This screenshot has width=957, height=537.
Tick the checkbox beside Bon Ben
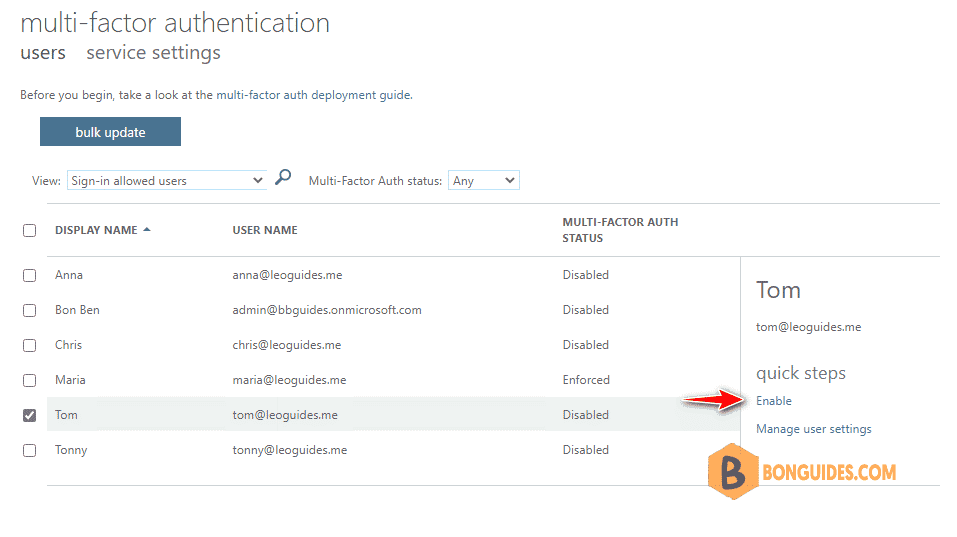point(29,310)
